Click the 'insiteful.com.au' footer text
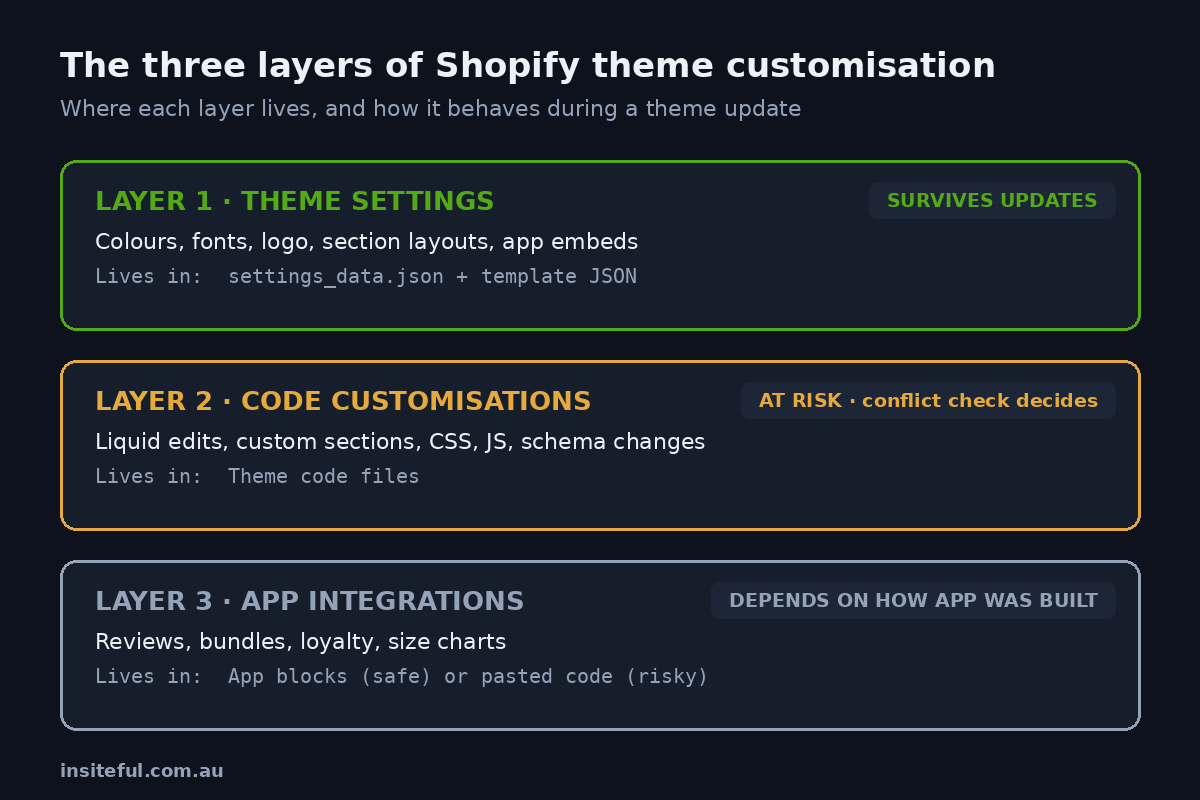The height and width of the screenshot is (800, 1200). point(142,771)
